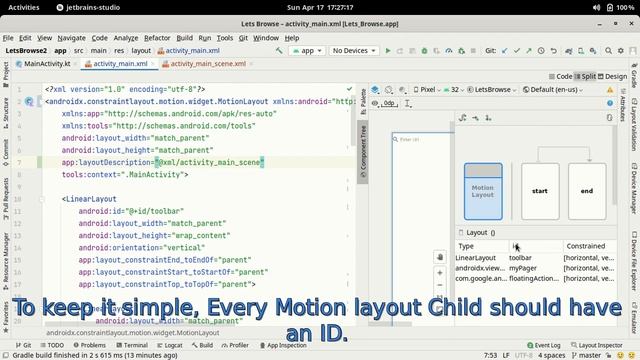Open IDE settings gear icon
Image resolution: width=640 pixels, height=360 pixels.
[x=620, y=51]
